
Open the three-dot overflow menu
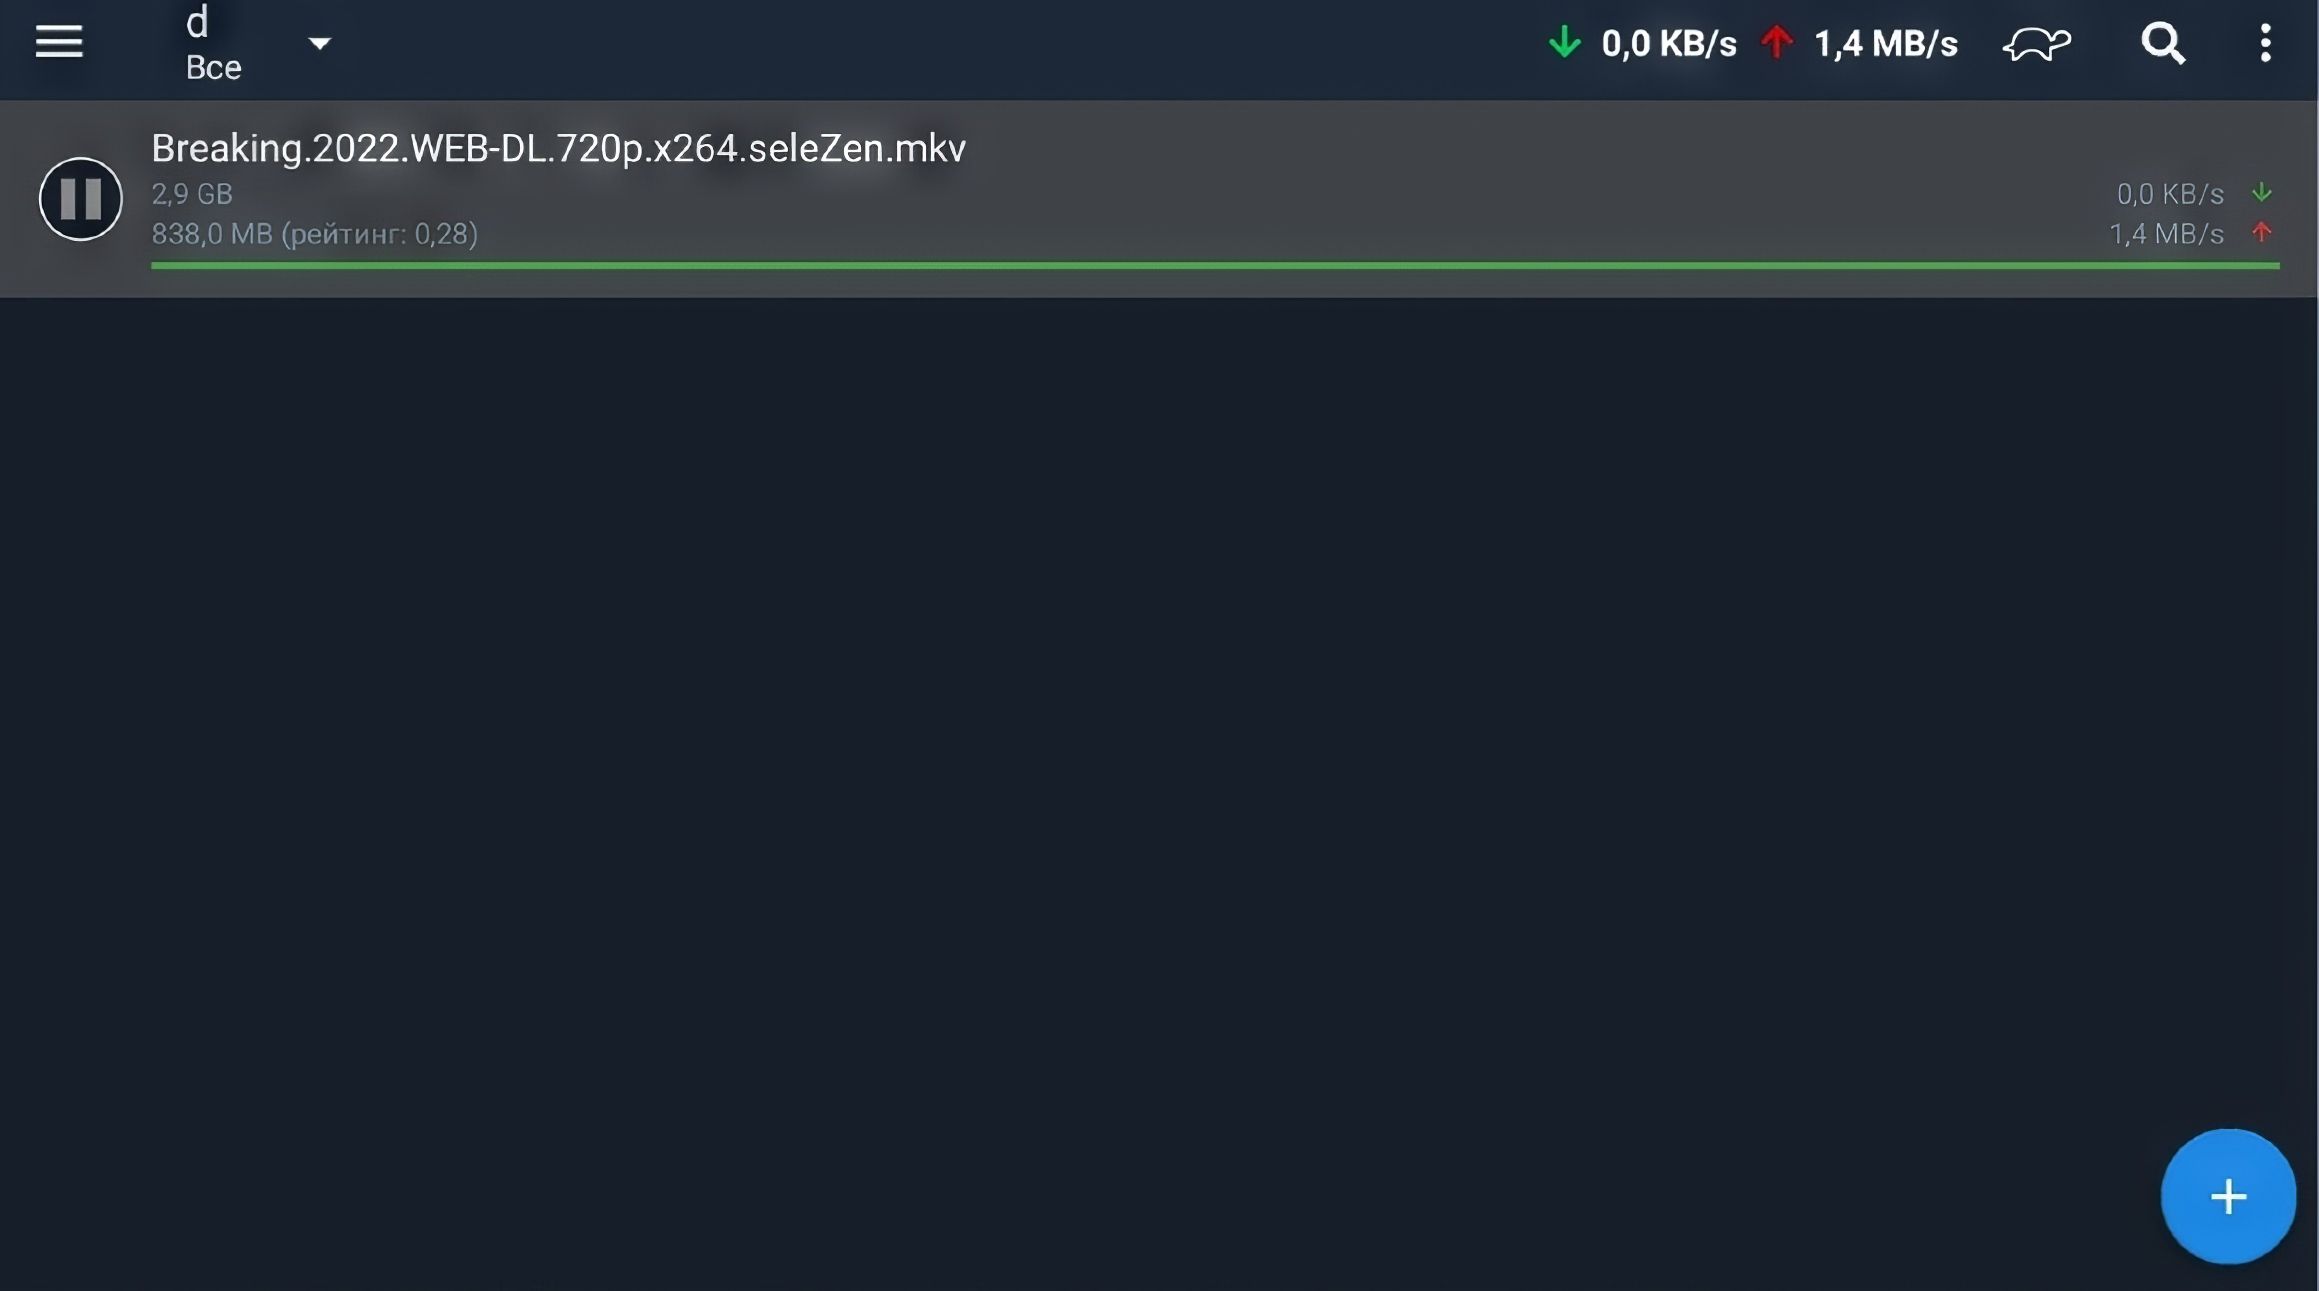(x=2265, y=44)
